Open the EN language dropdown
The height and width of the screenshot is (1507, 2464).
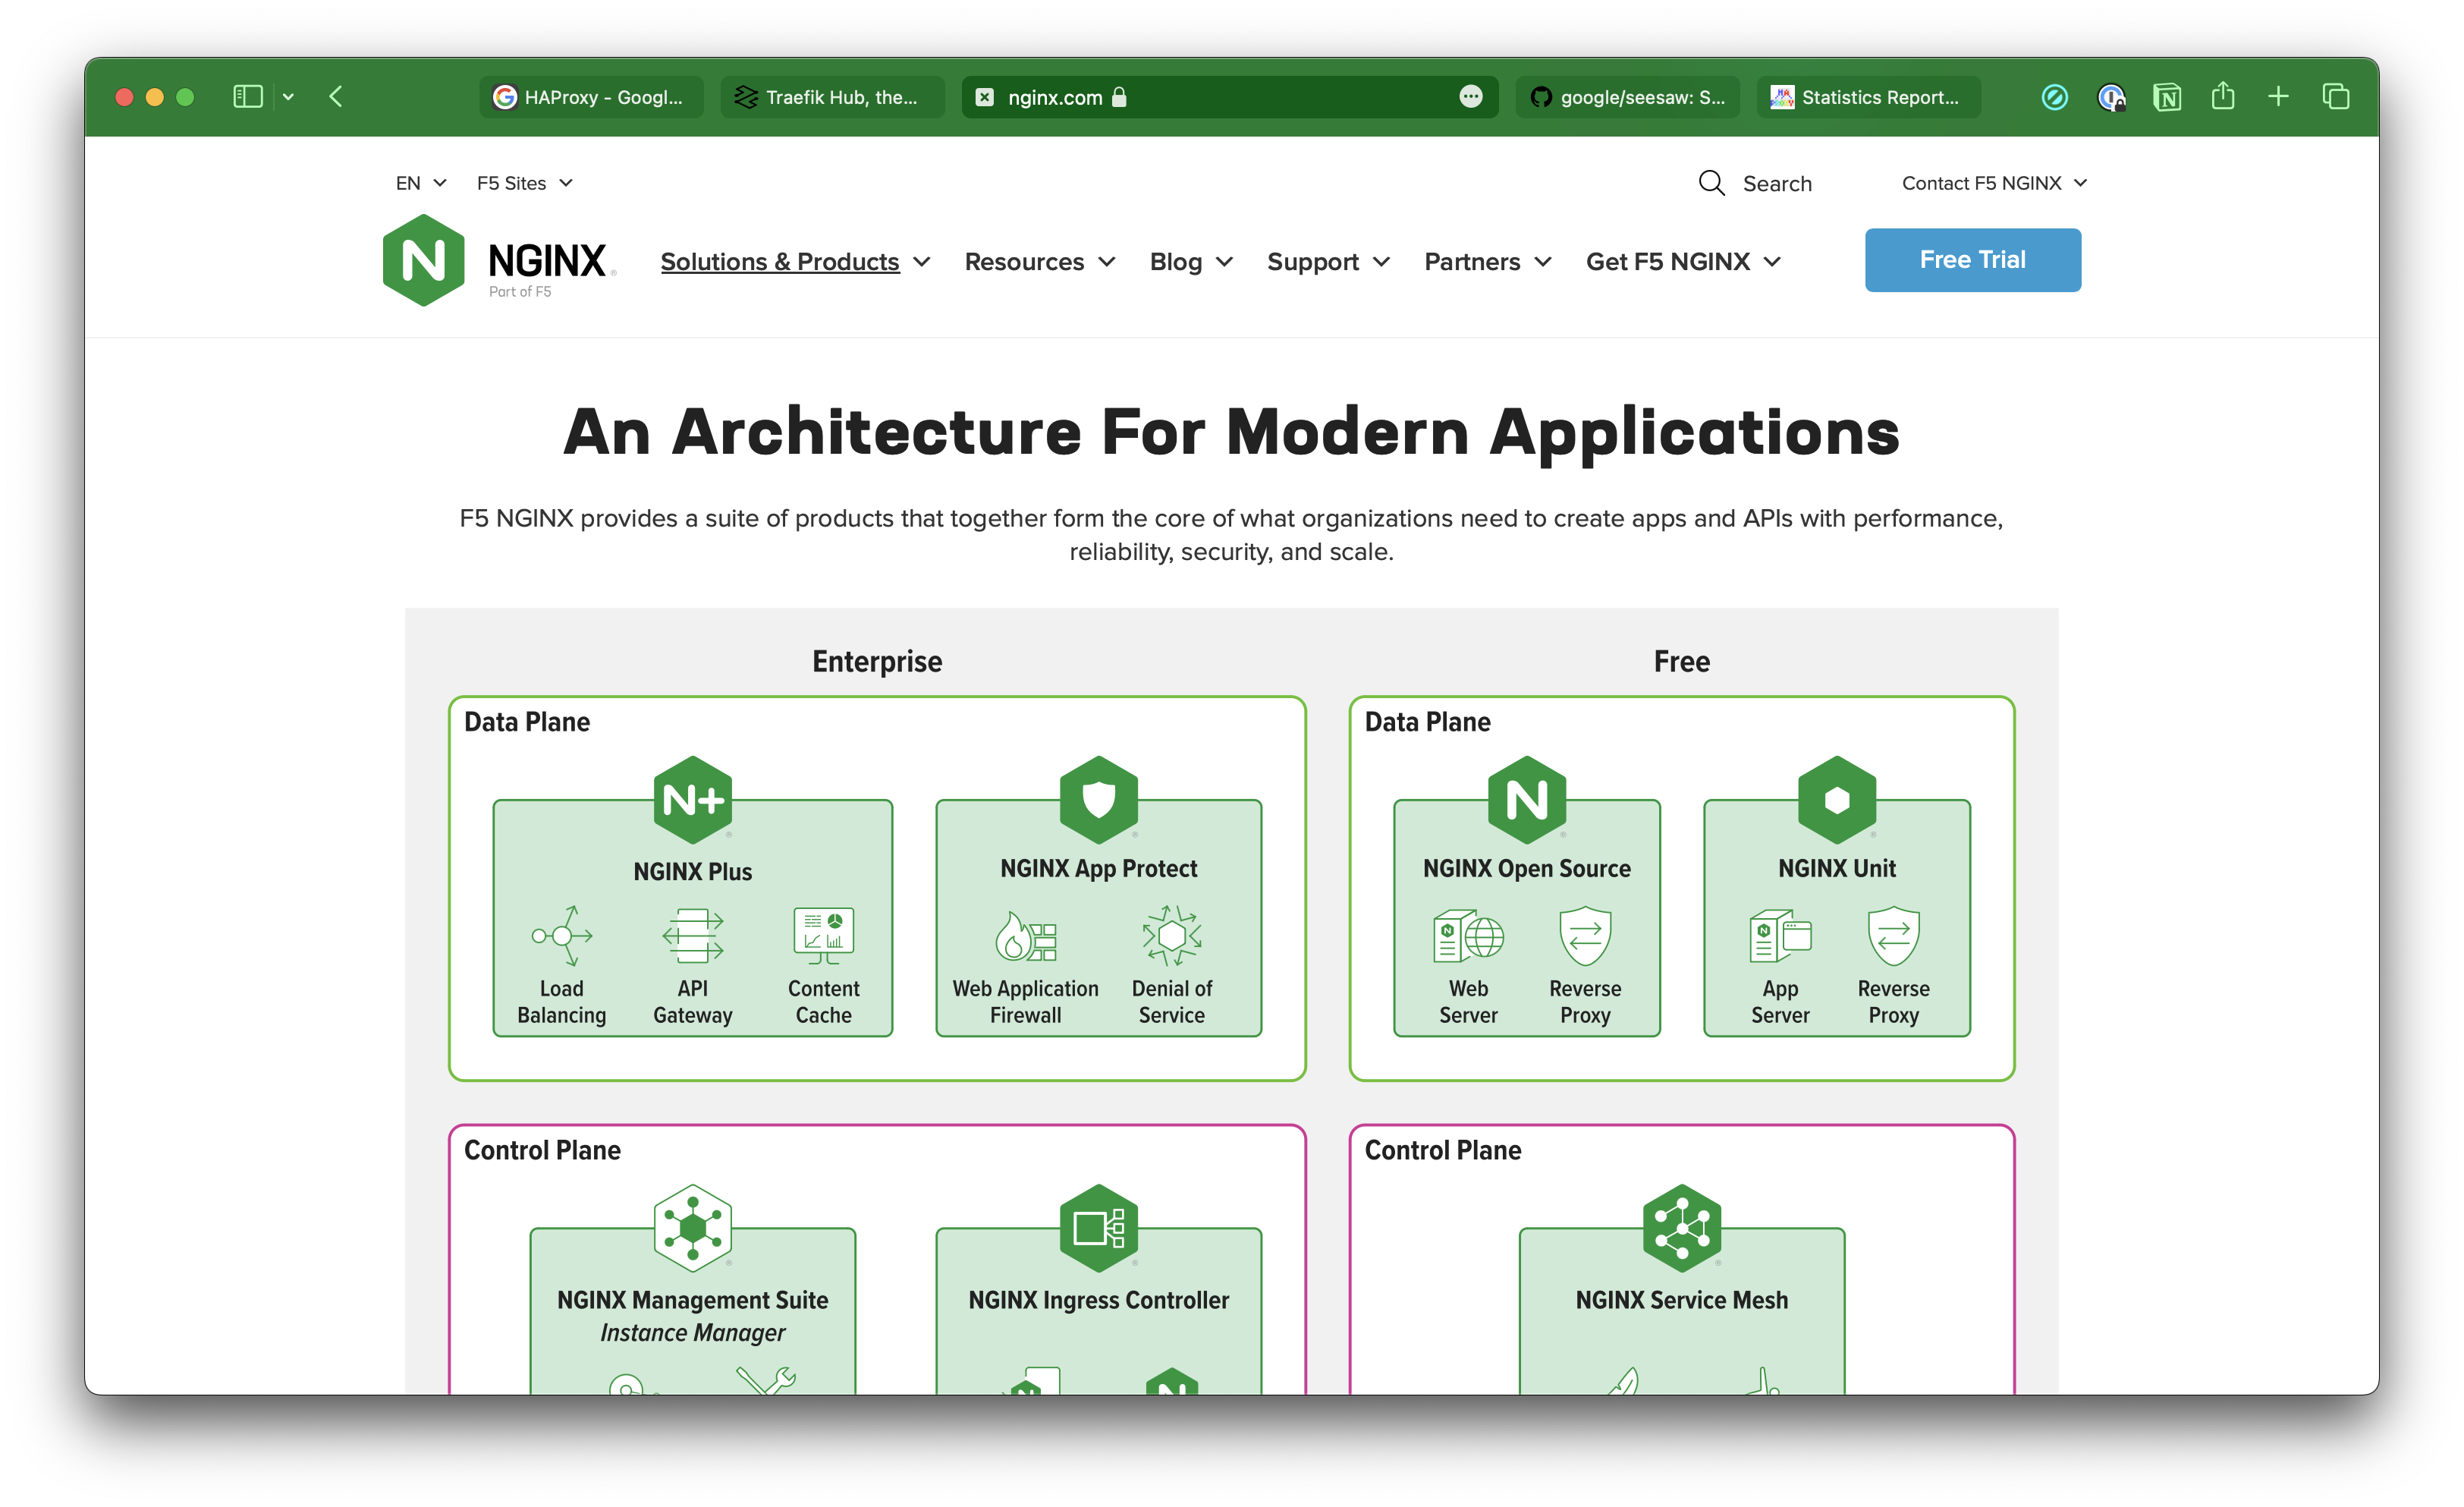(421, 183)
